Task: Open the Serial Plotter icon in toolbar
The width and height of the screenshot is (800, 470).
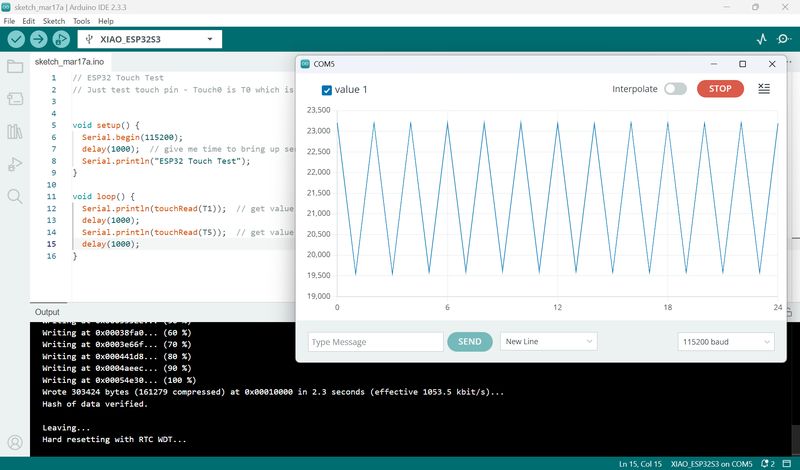Action: pyautogui.click(x=762, y=39)
